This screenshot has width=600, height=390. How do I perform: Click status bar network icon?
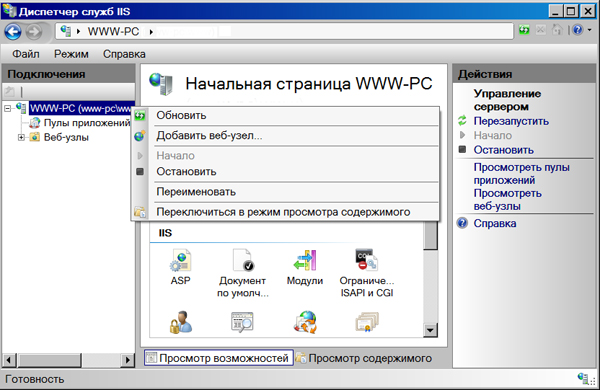[584, 378]
